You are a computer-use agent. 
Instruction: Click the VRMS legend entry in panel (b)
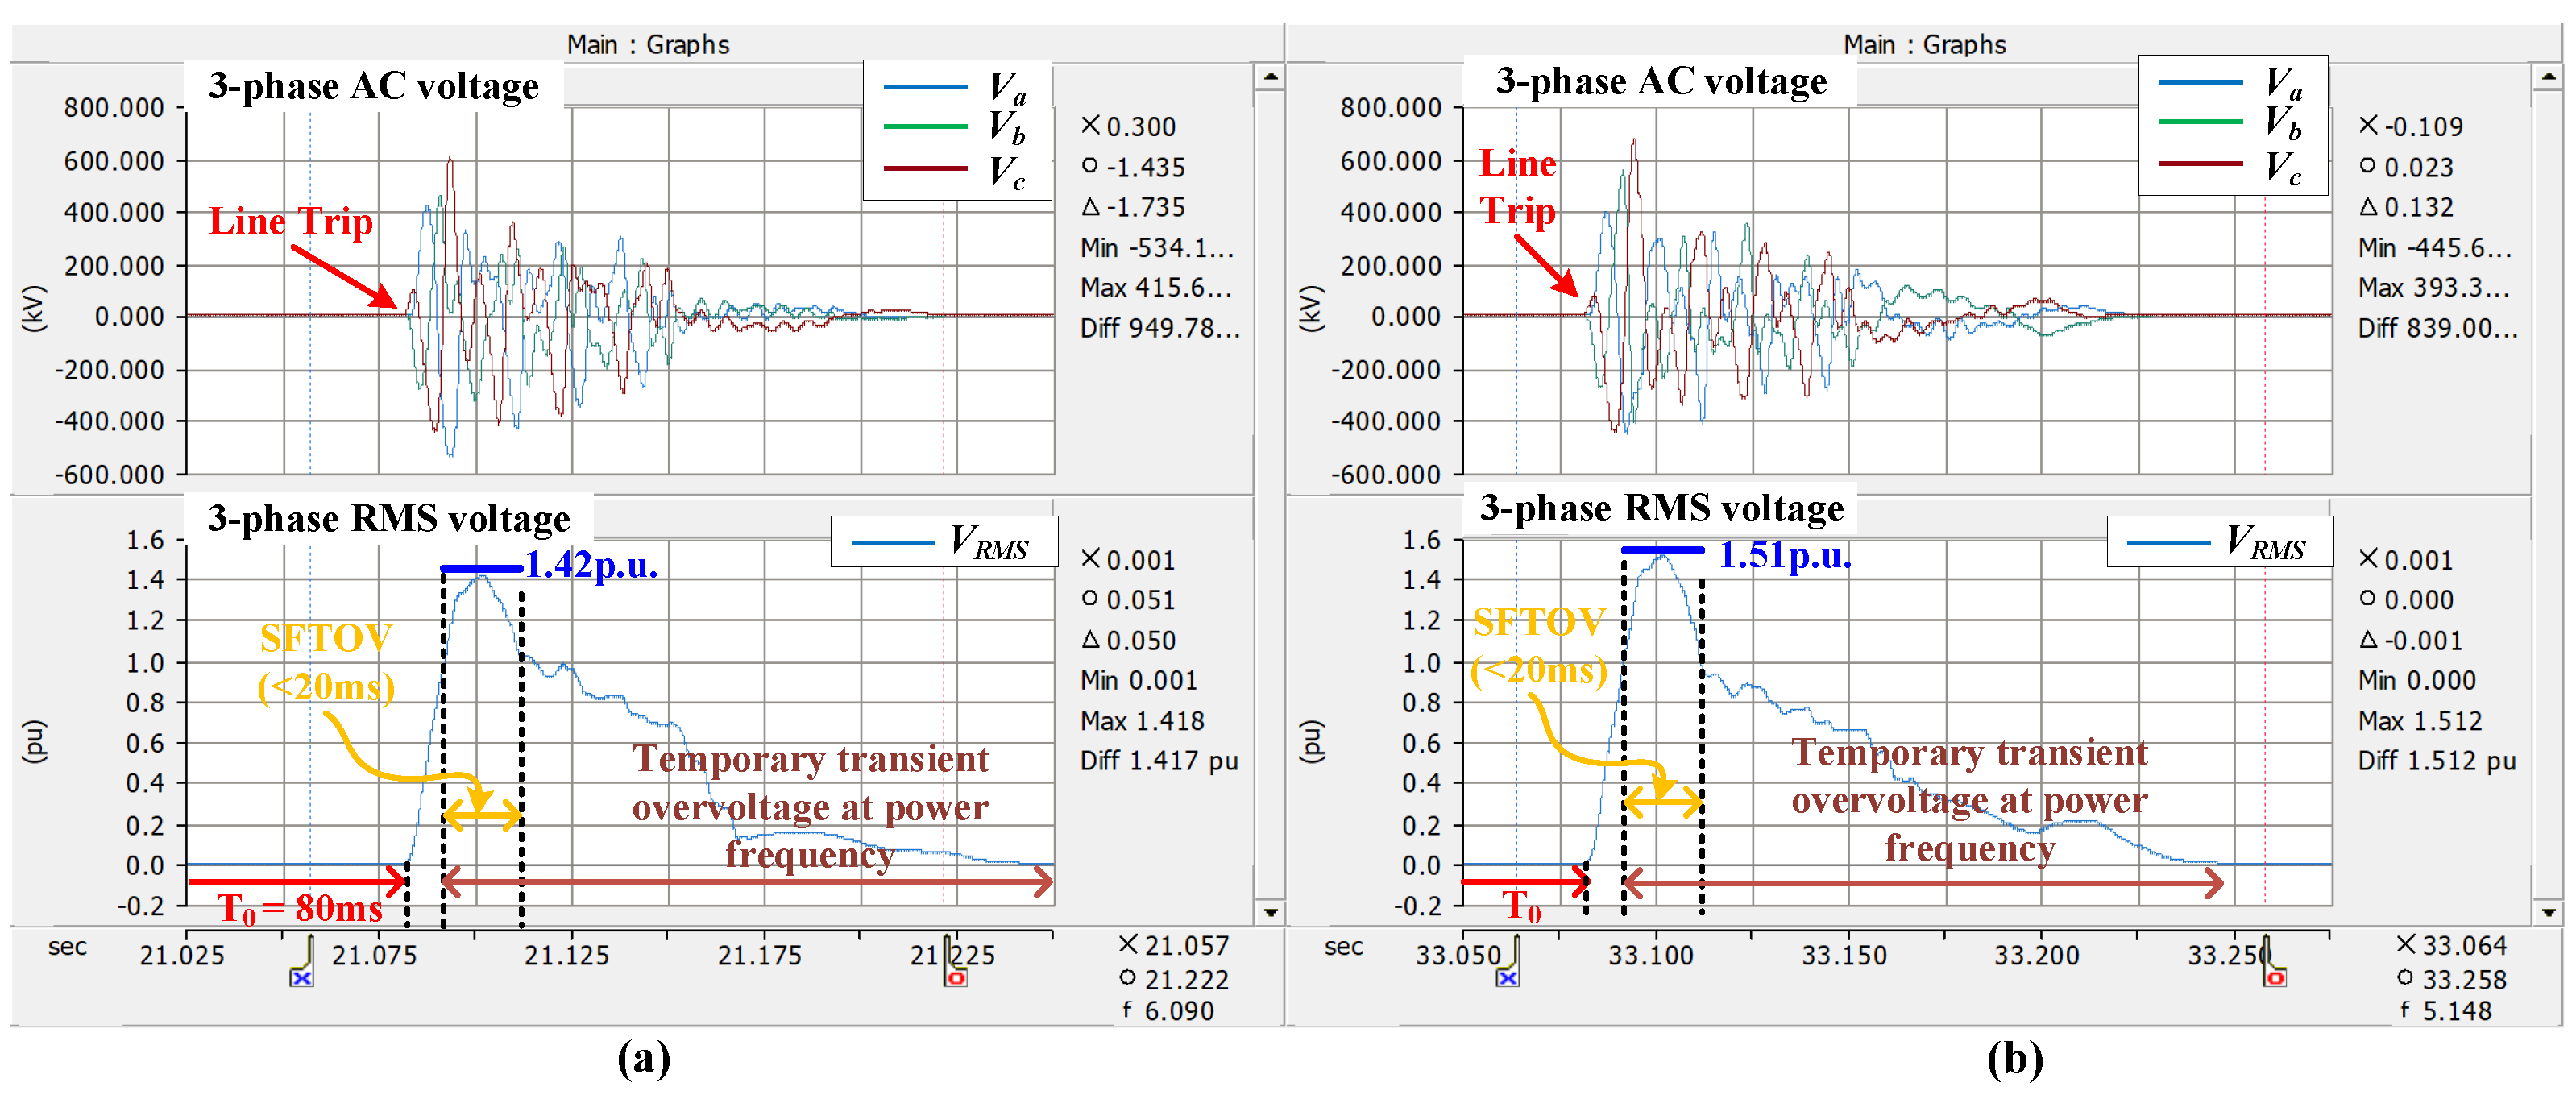click(x=2220, y=543)
